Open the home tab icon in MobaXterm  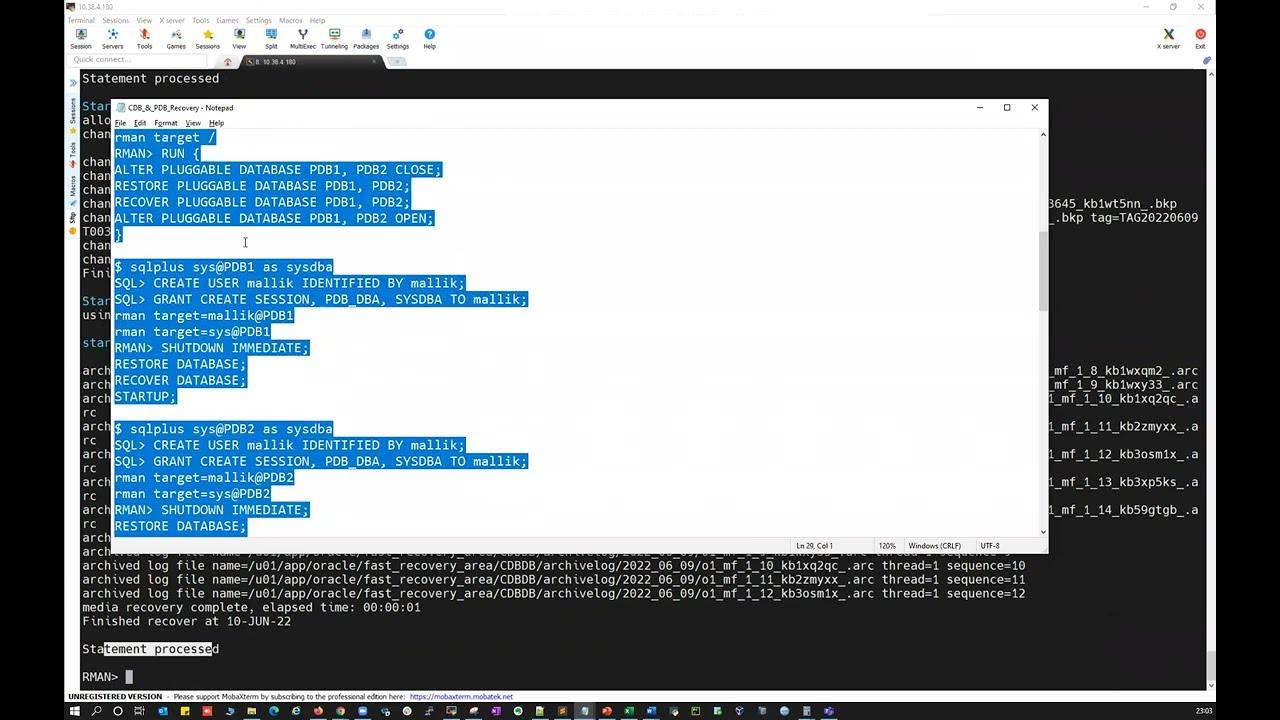tap(227, 62)
